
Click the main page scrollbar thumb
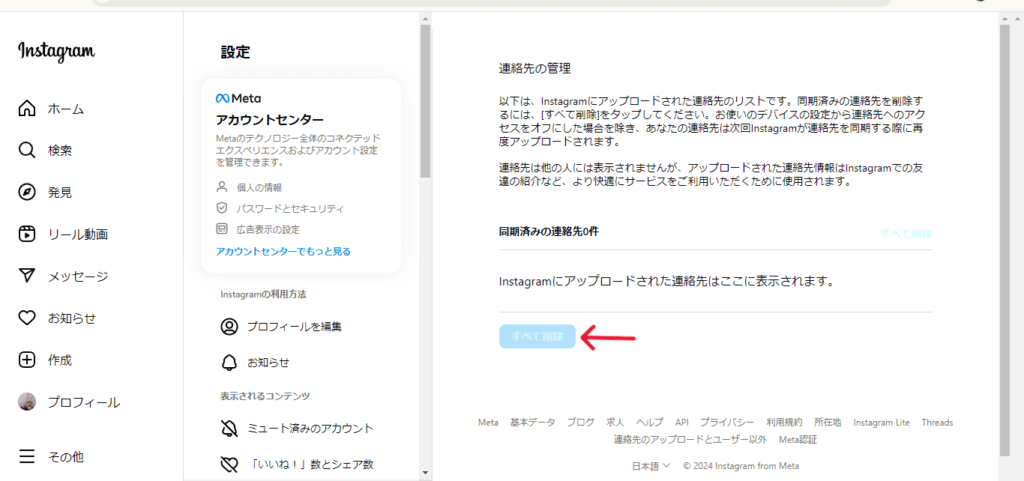[1004, 240]
